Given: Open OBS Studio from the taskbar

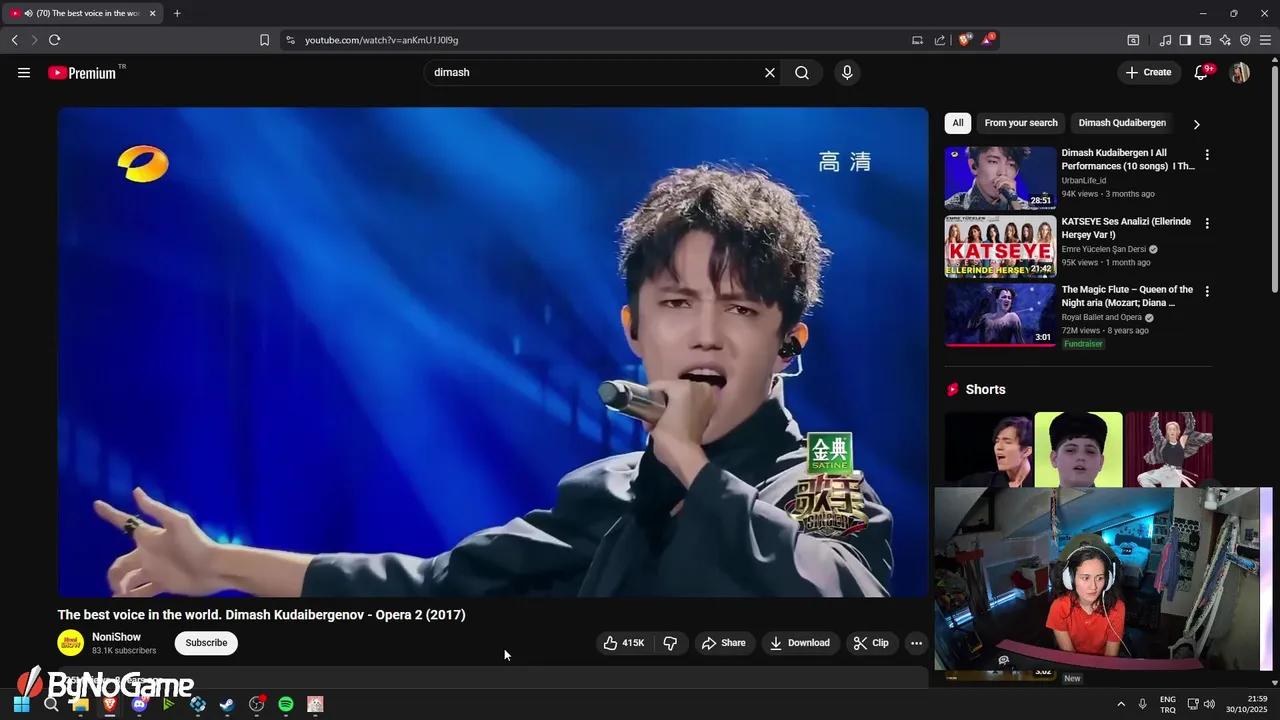Looking at the screenshot, I should click(256, 704).
